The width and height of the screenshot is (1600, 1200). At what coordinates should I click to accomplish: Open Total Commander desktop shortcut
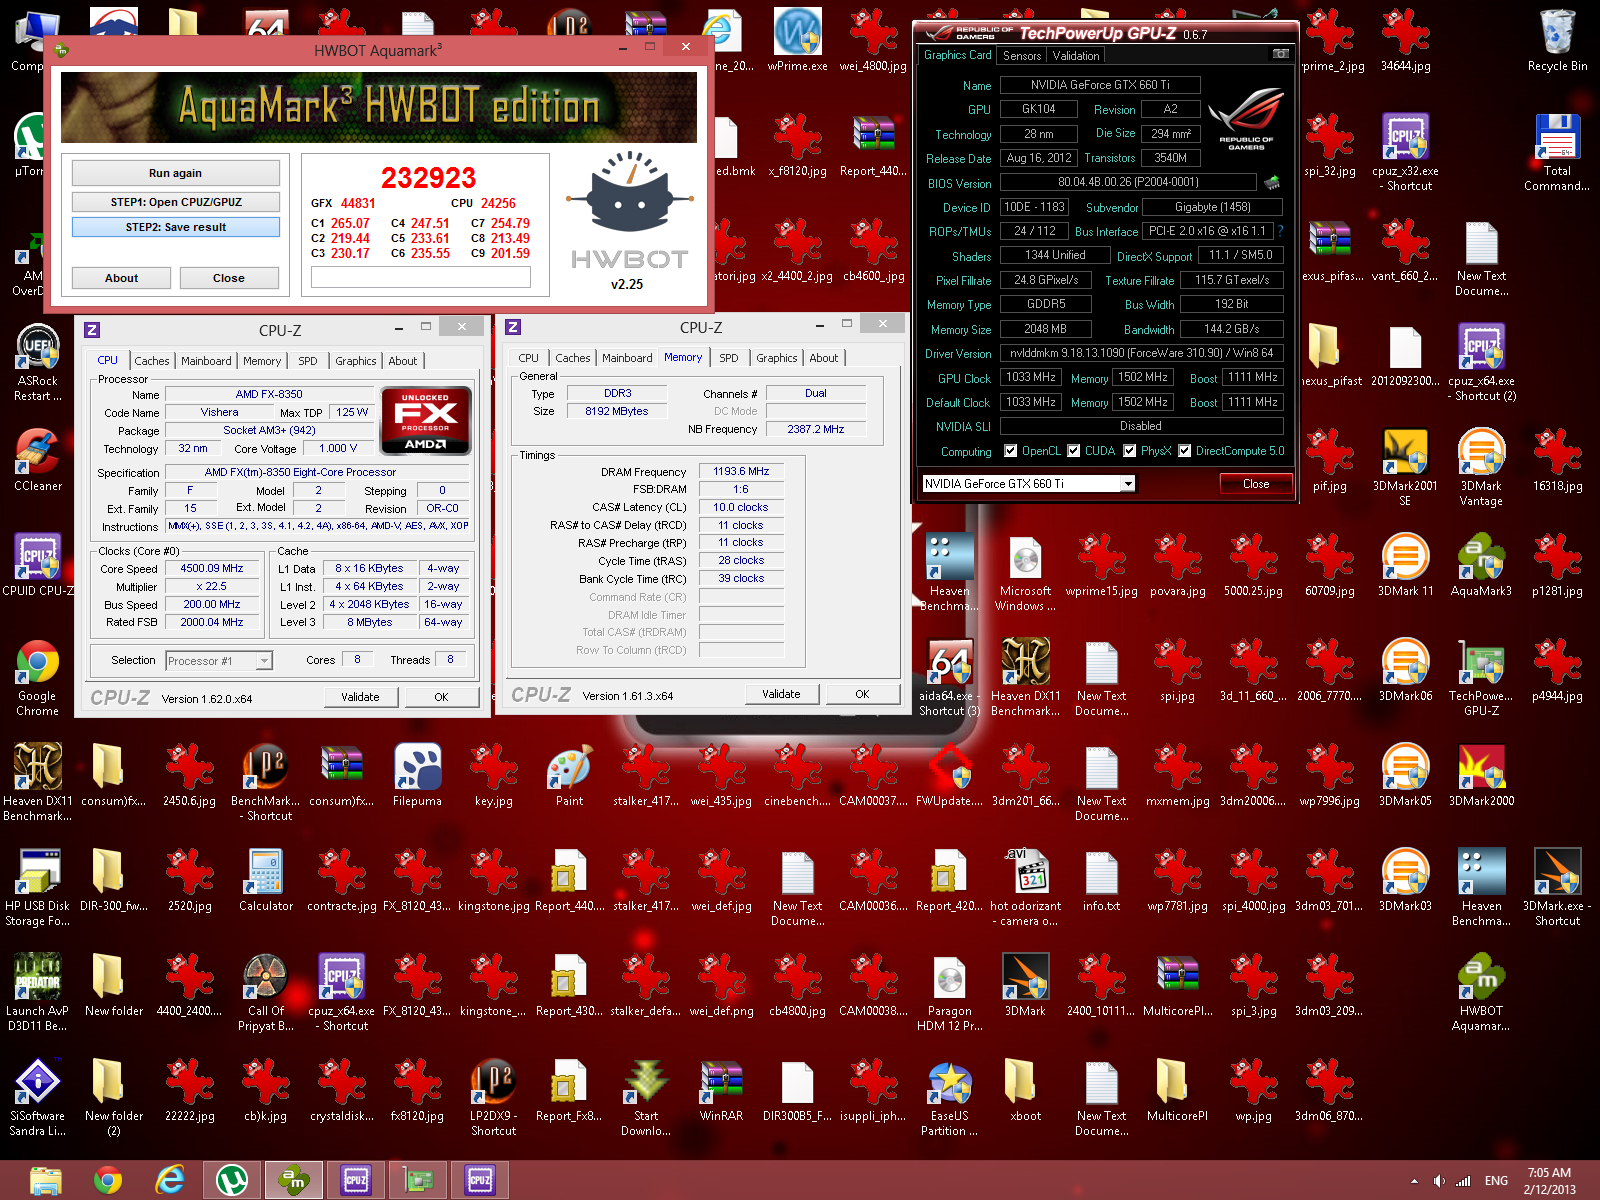tap(1557, 150)
